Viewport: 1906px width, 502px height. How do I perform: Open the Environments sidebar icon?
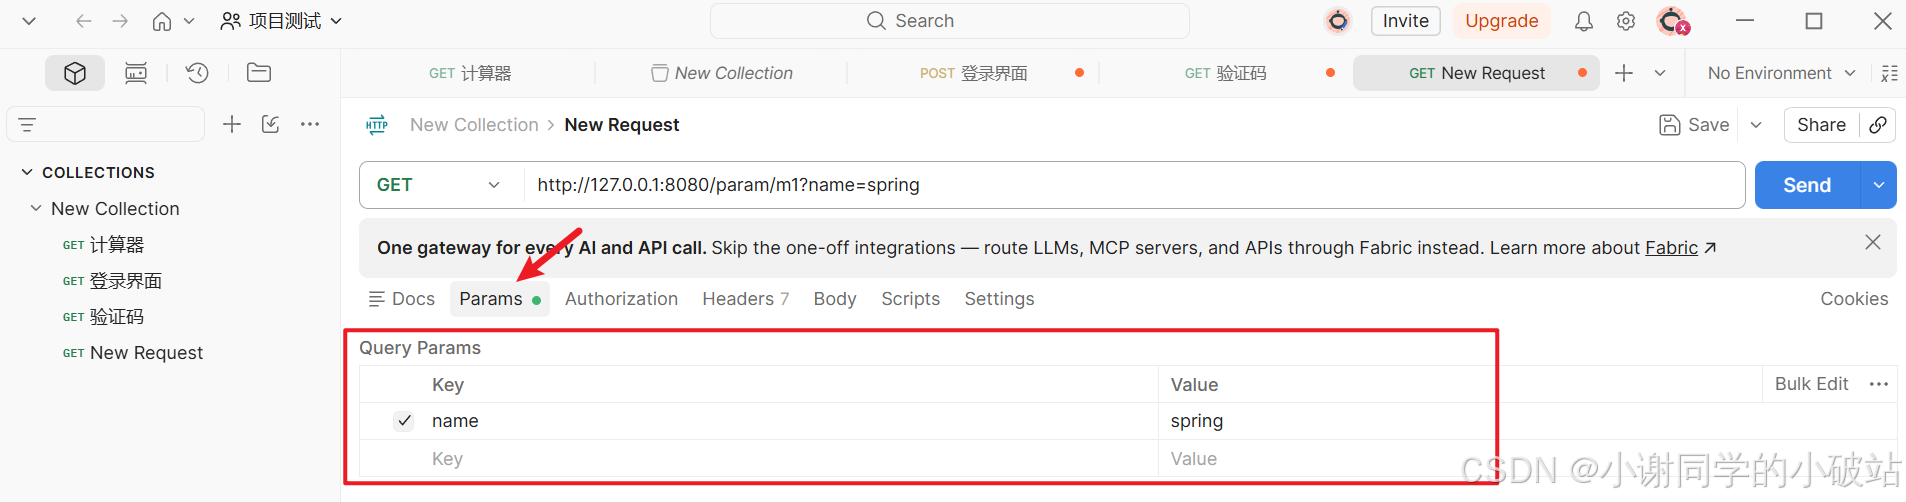(136, 73)
